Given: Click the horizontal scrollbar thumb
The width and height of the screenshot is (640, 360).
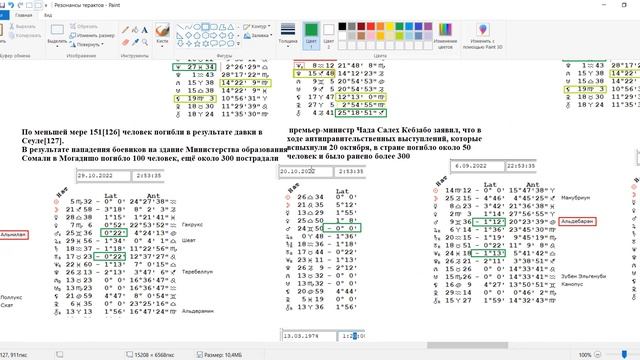Looking at the screenshot, I should (x=467, y=345).
